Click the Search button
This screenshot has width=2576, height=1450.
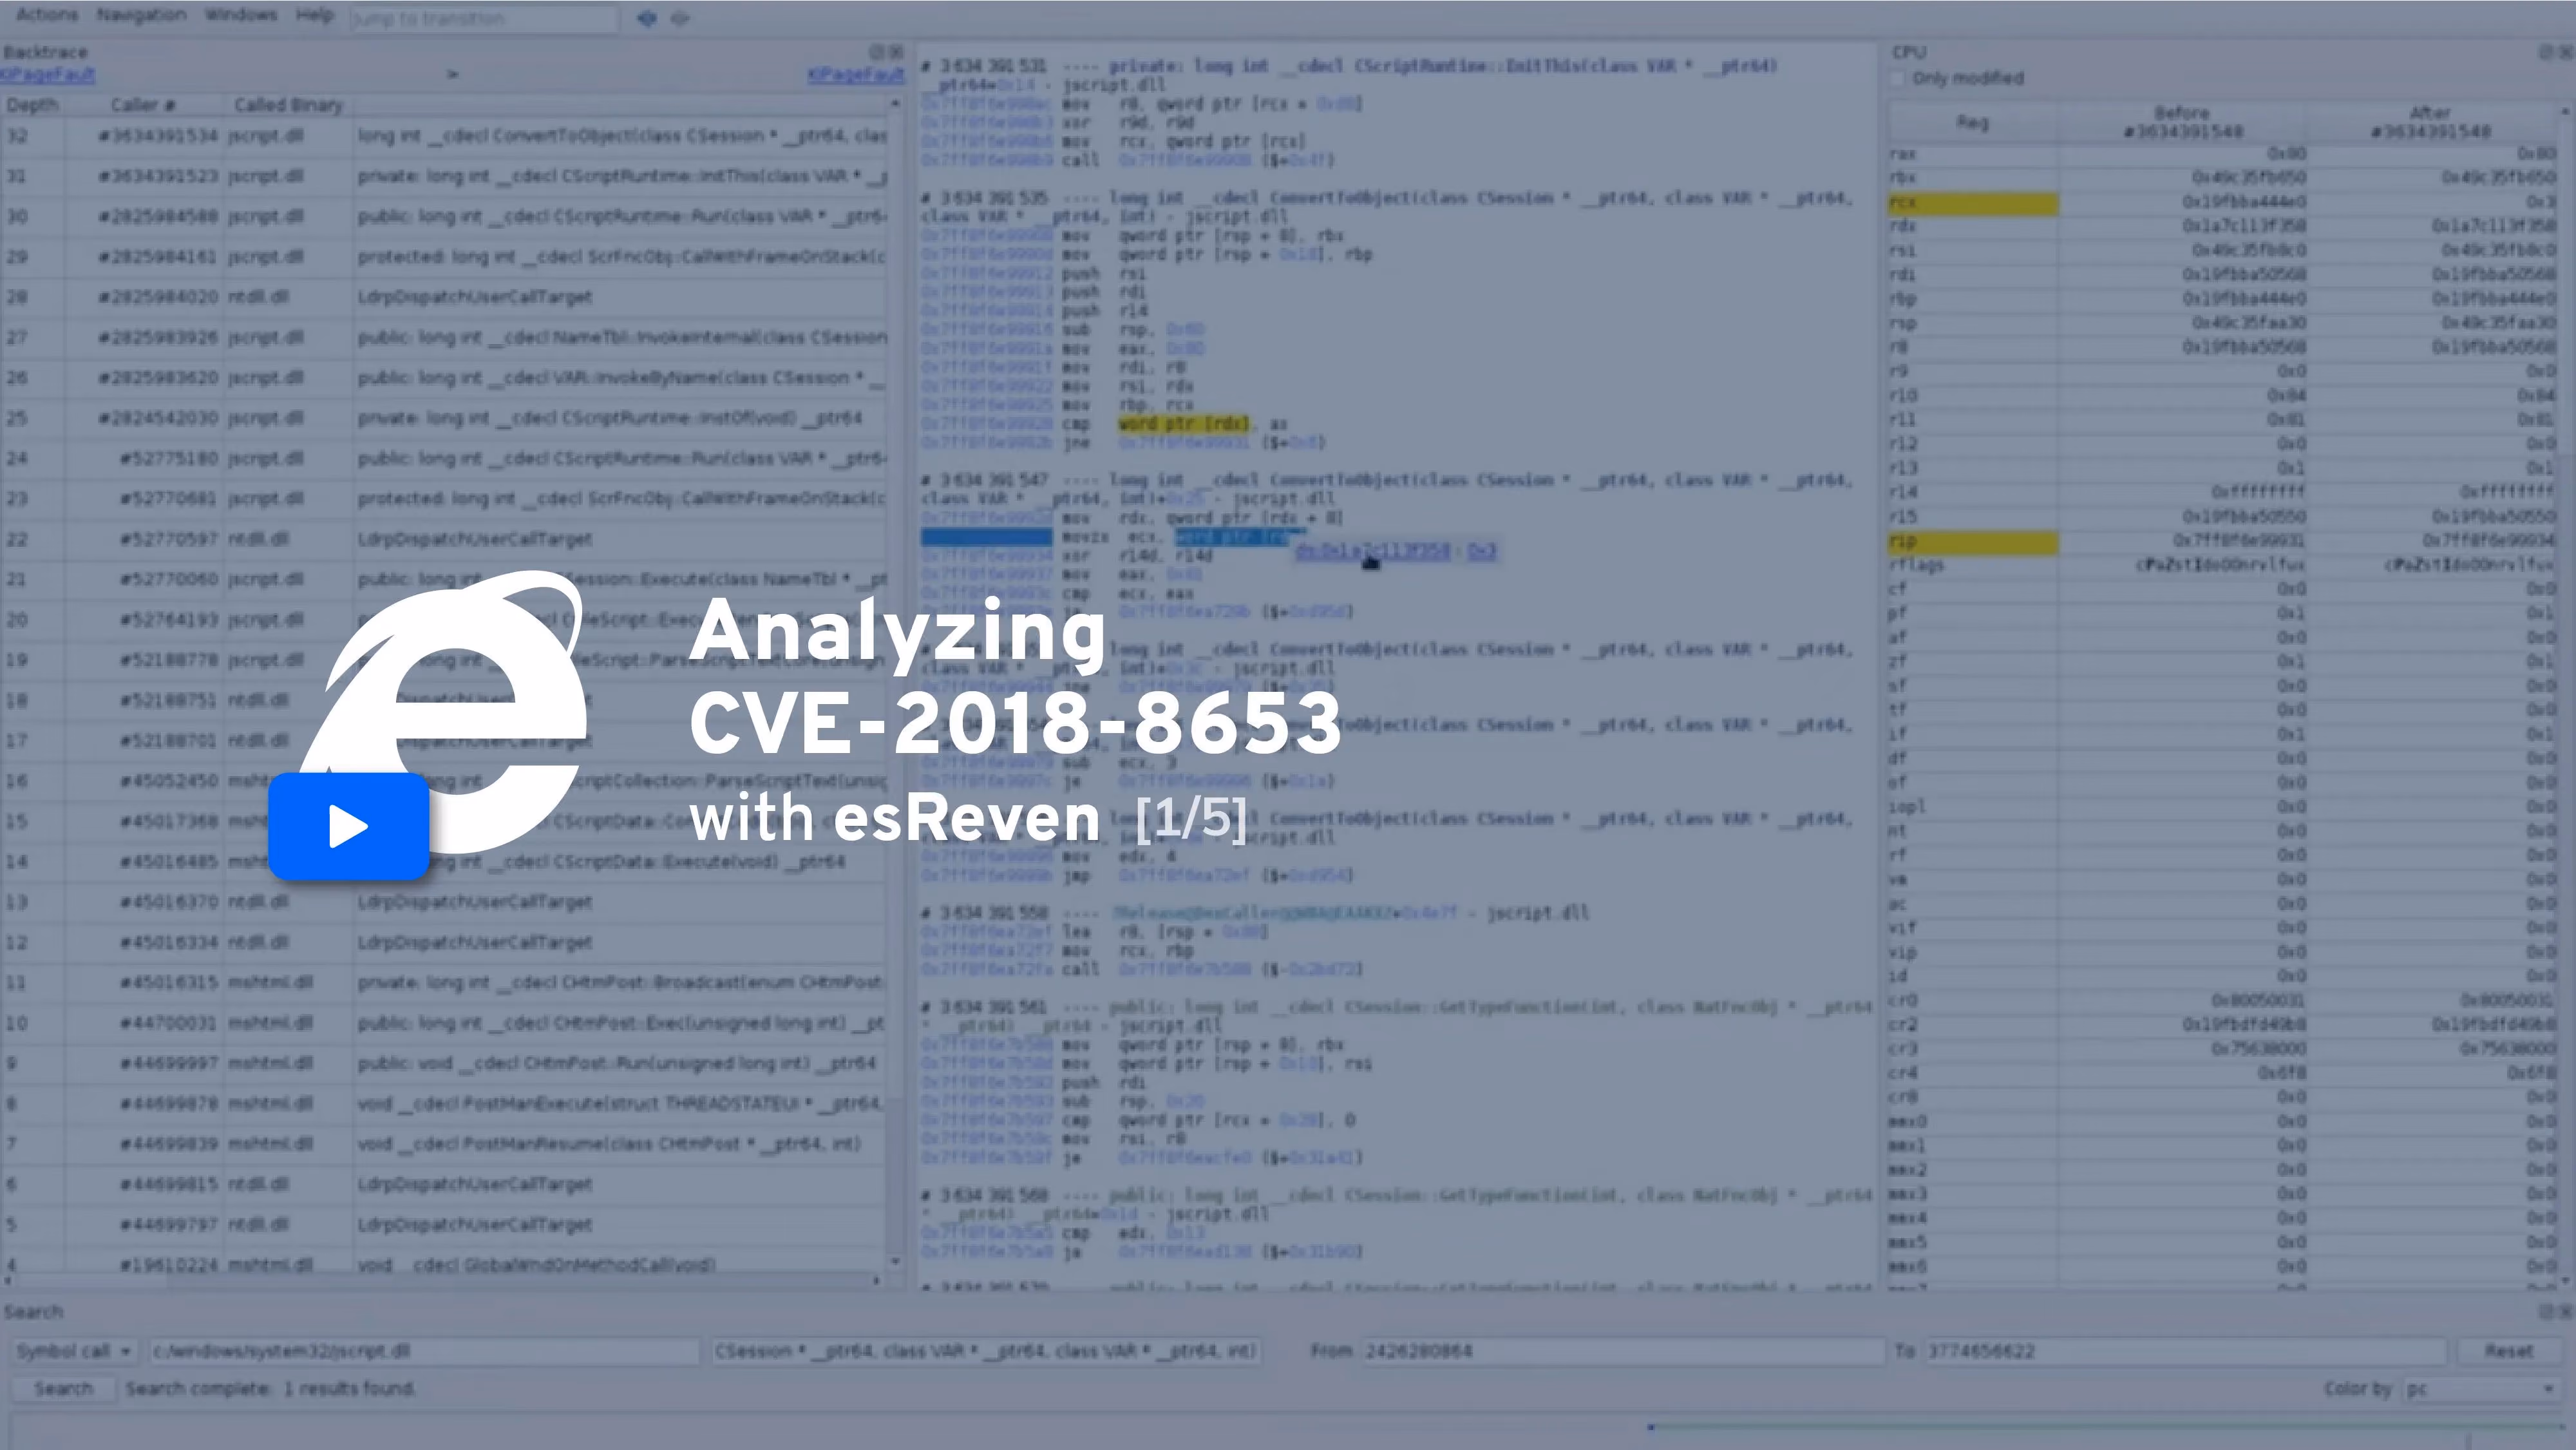(63, 1389)
